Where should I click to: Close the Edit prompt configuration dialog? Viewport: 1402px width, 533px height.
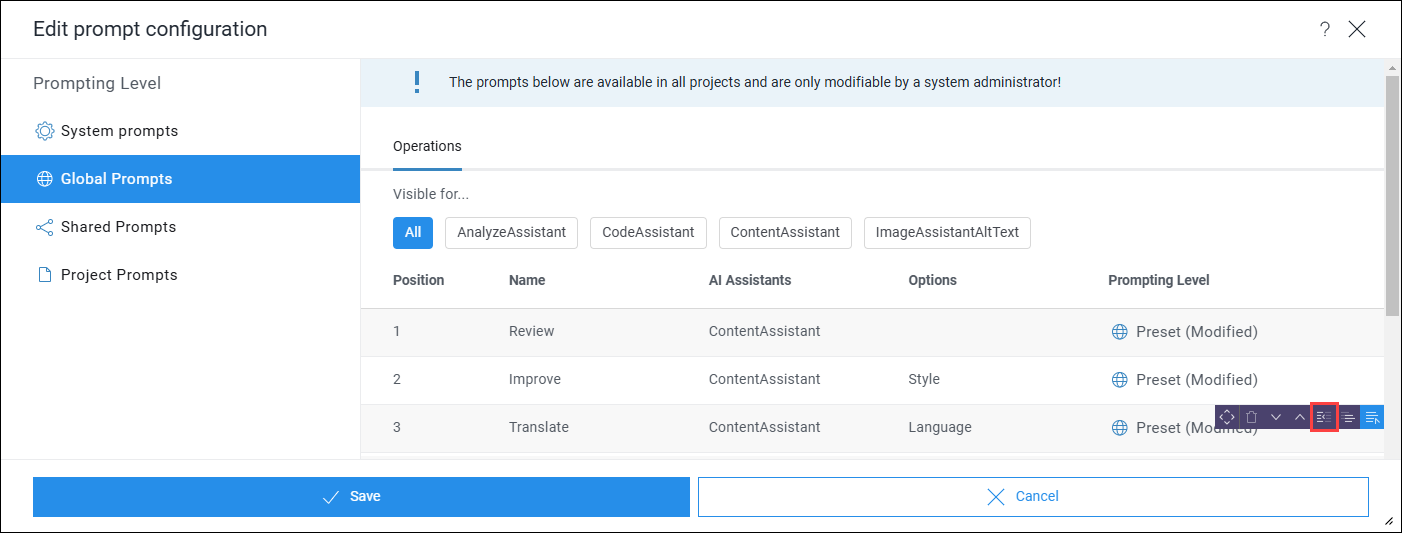tap(1357, 29)
